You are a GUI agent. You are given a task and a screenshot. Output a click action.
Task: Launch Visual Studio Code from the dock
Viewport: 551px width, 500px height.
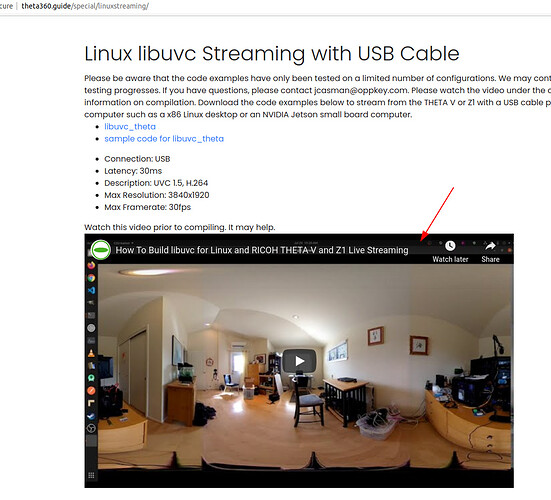(x=91, y=290)
